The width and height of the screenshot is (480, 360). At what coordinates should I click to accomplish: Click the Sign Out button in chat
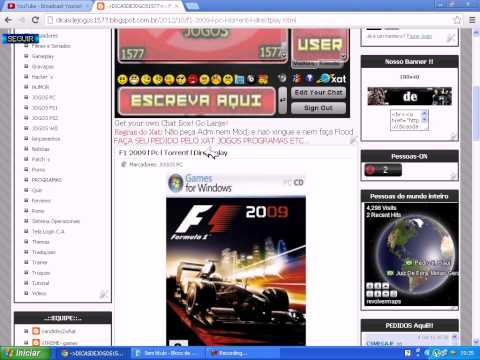(x=318, y=108)
